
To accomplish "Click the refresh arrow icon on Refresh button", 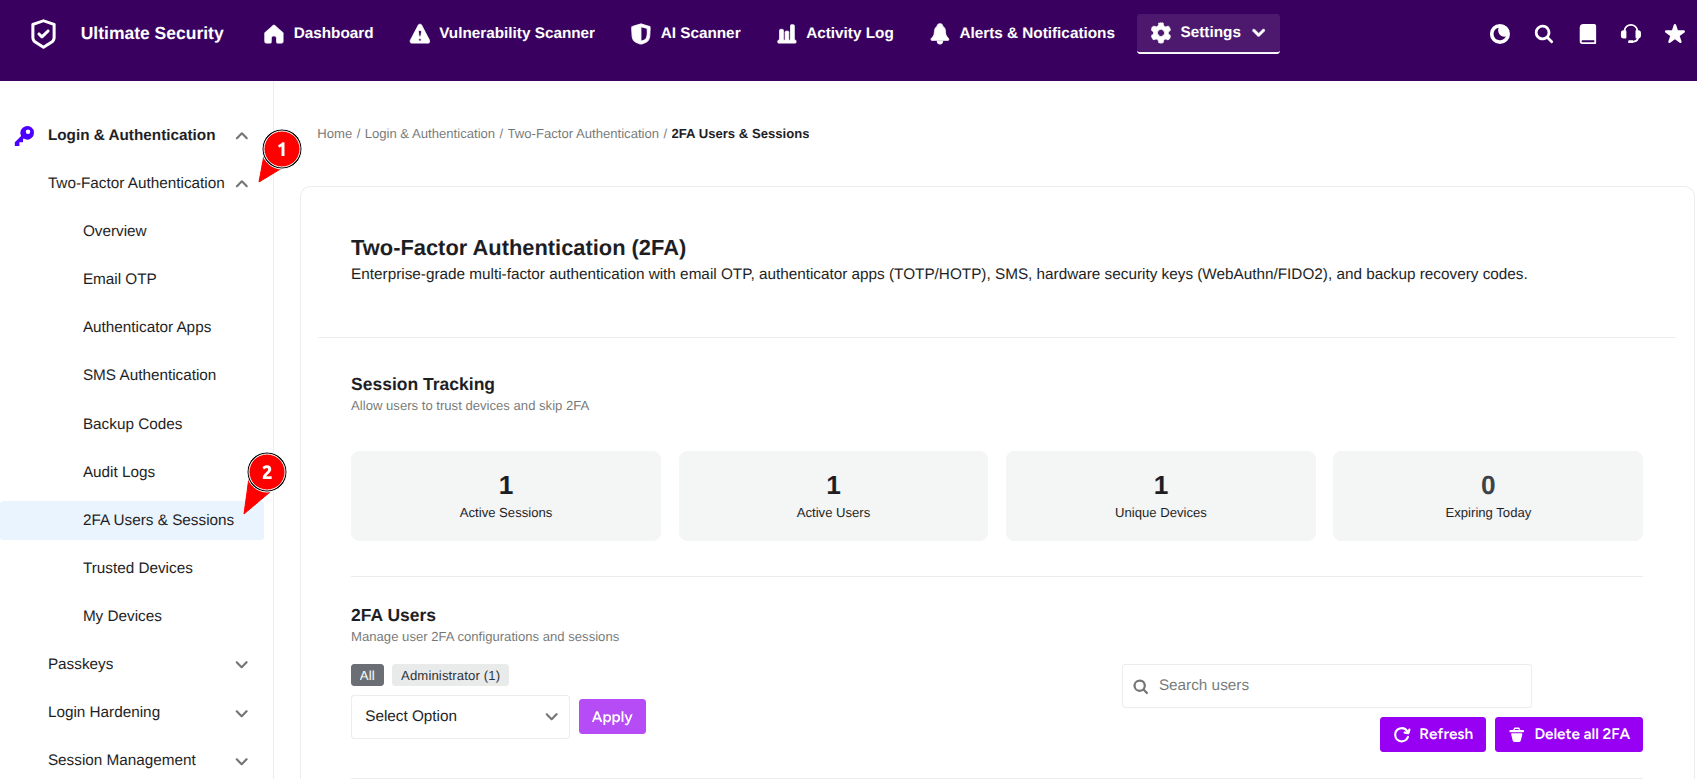I will tap(1402, 735).
